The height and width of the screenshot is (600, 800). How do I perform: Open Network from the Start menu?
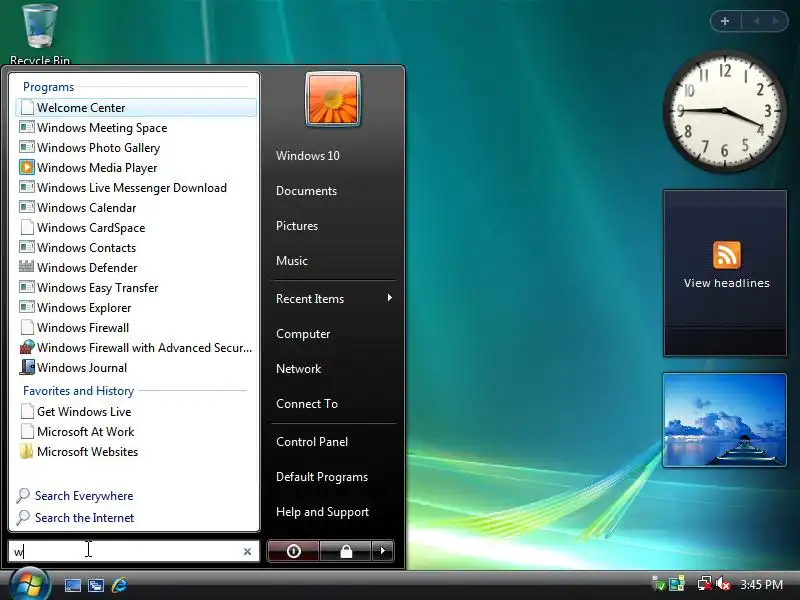pos(298,368)
